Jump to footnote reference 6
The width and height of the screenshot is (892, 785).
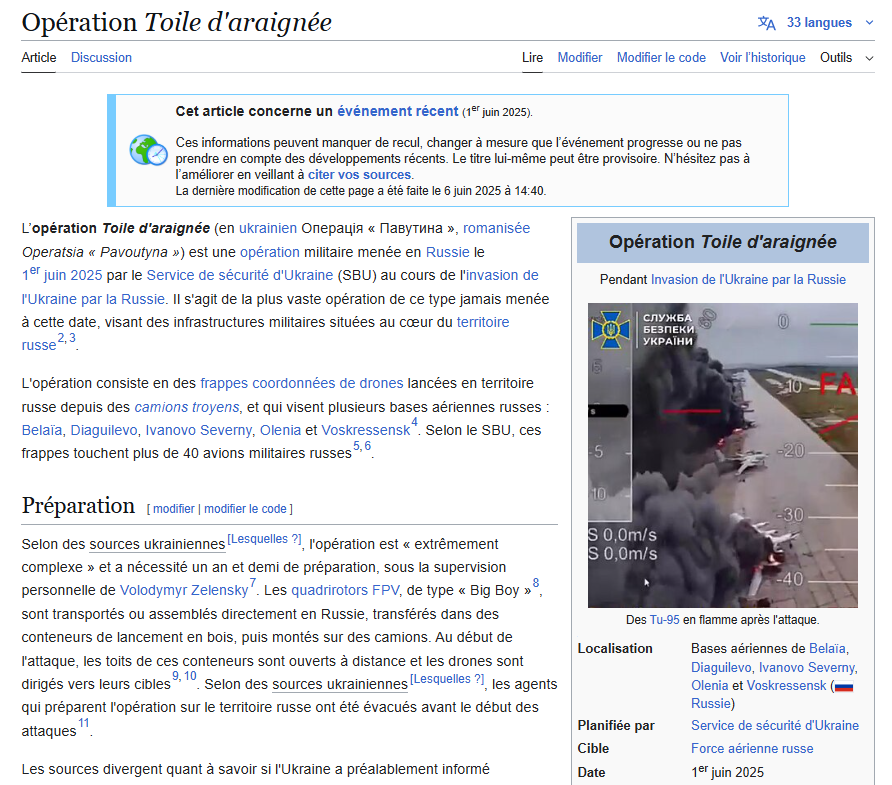pos(367,446)
